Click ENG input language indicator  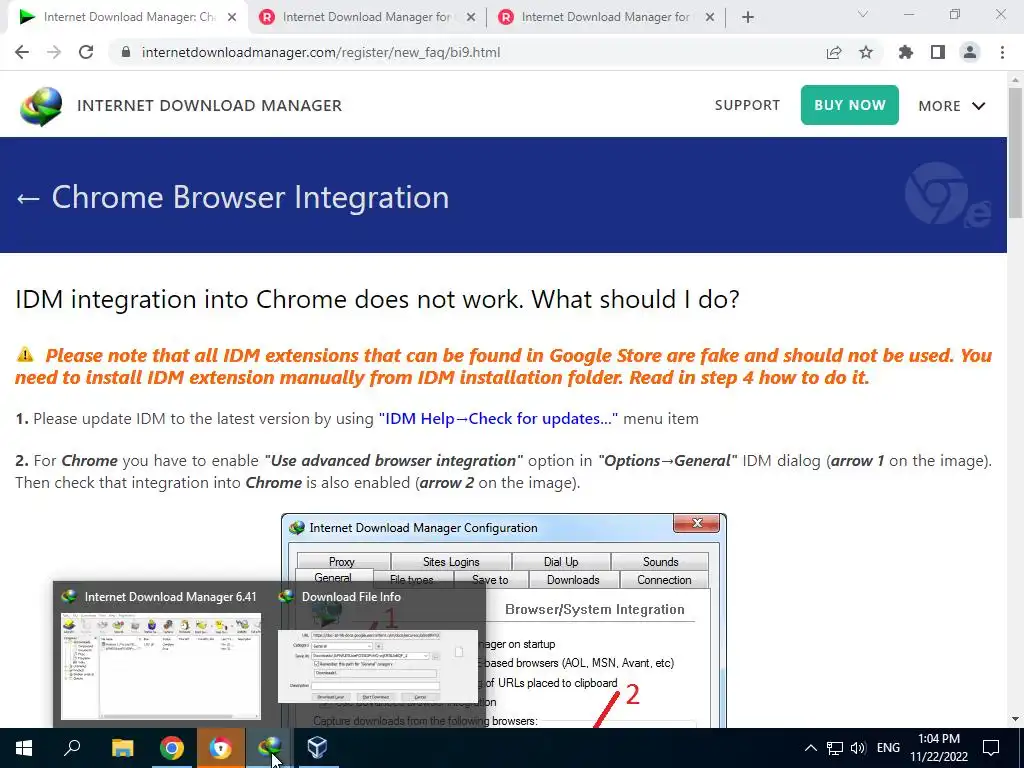point(888,748)
